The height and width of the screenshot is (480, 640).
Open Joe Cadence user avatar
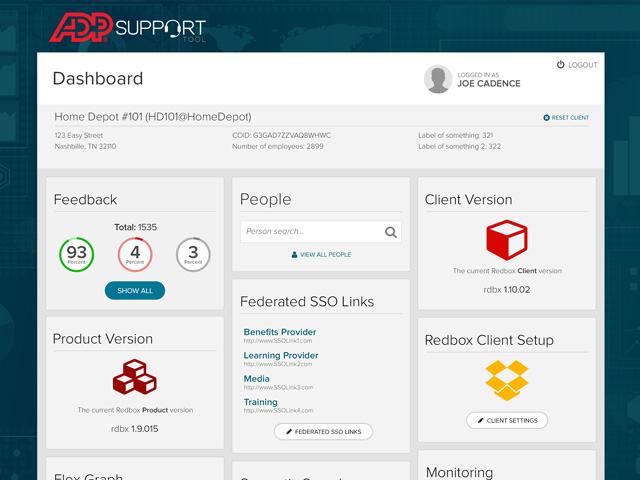tap(438, 79)
